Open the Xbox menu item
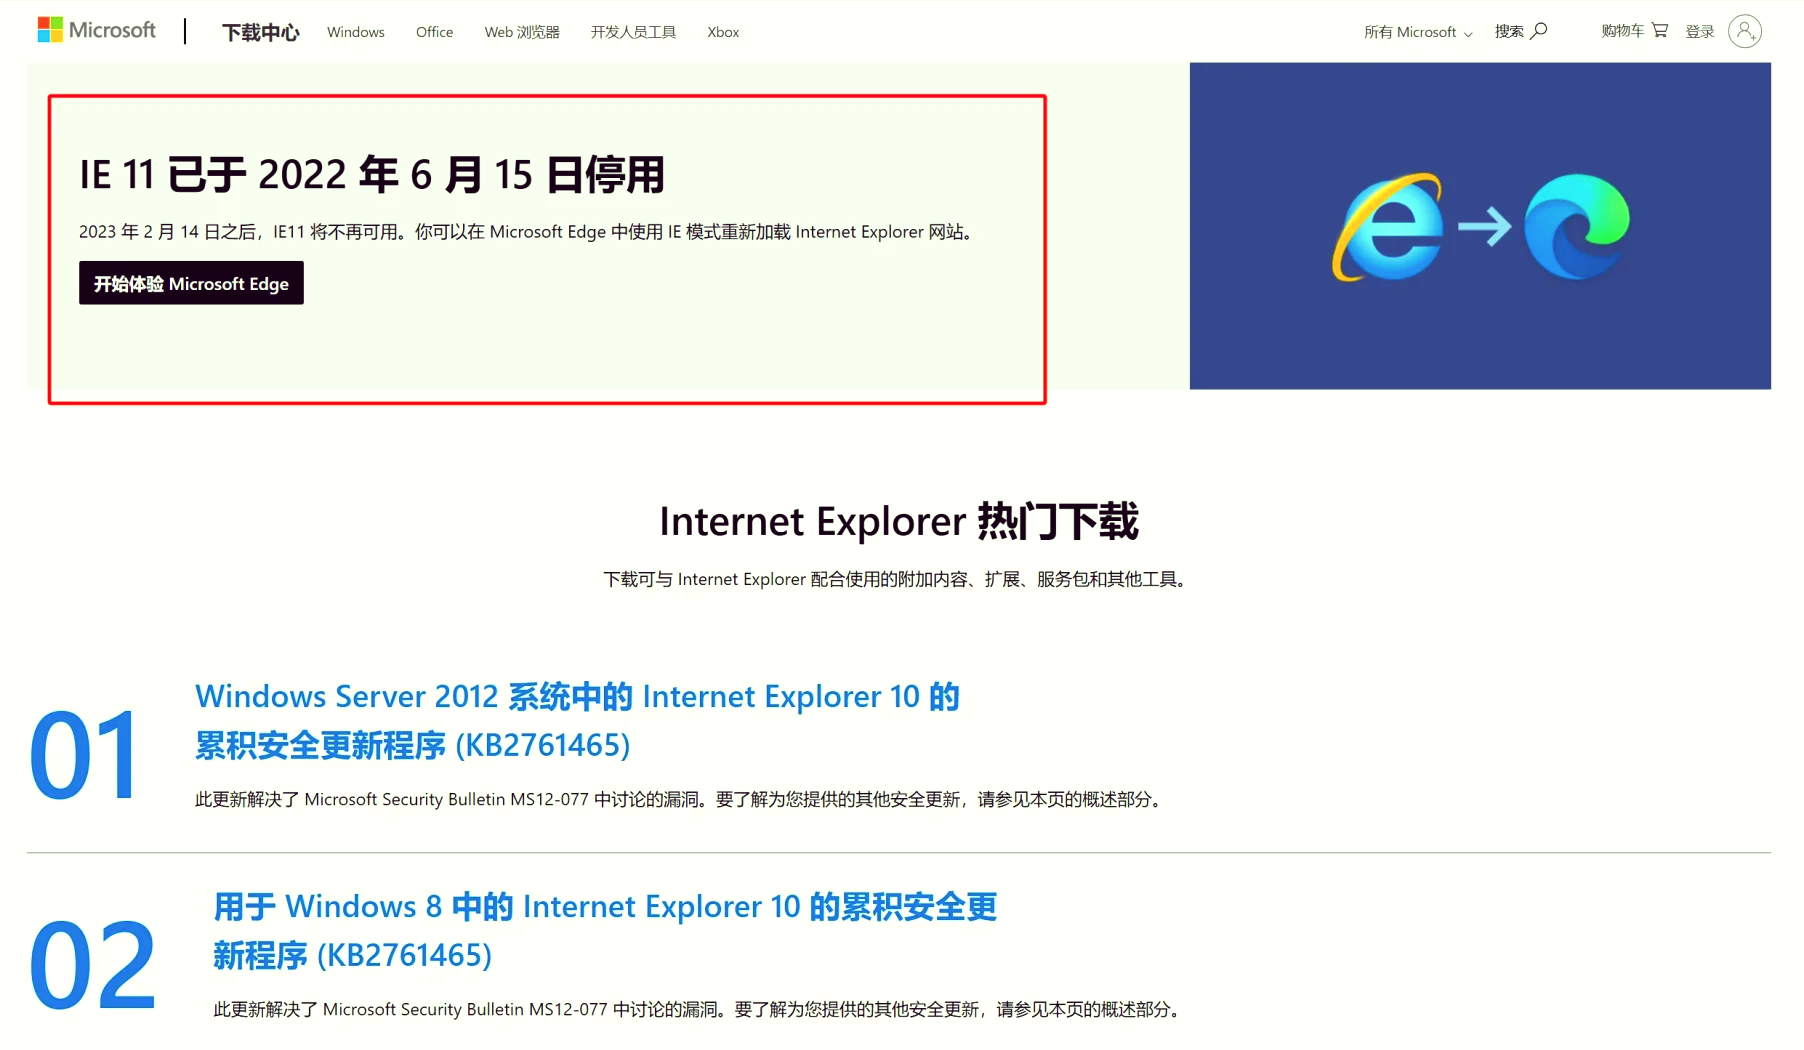This screenshot has width=1804, height=1050. click(x=723, y=32)
